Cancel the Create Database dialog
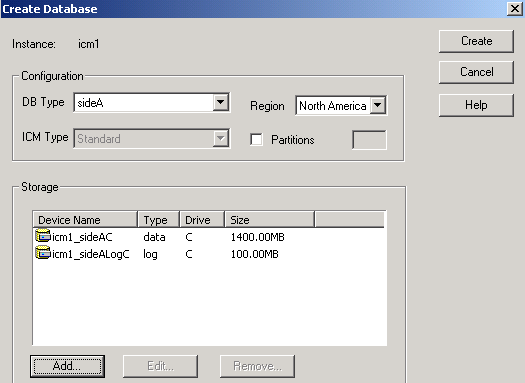The width and height of the screenshot is (525, 383). click(x=476, y=72)
